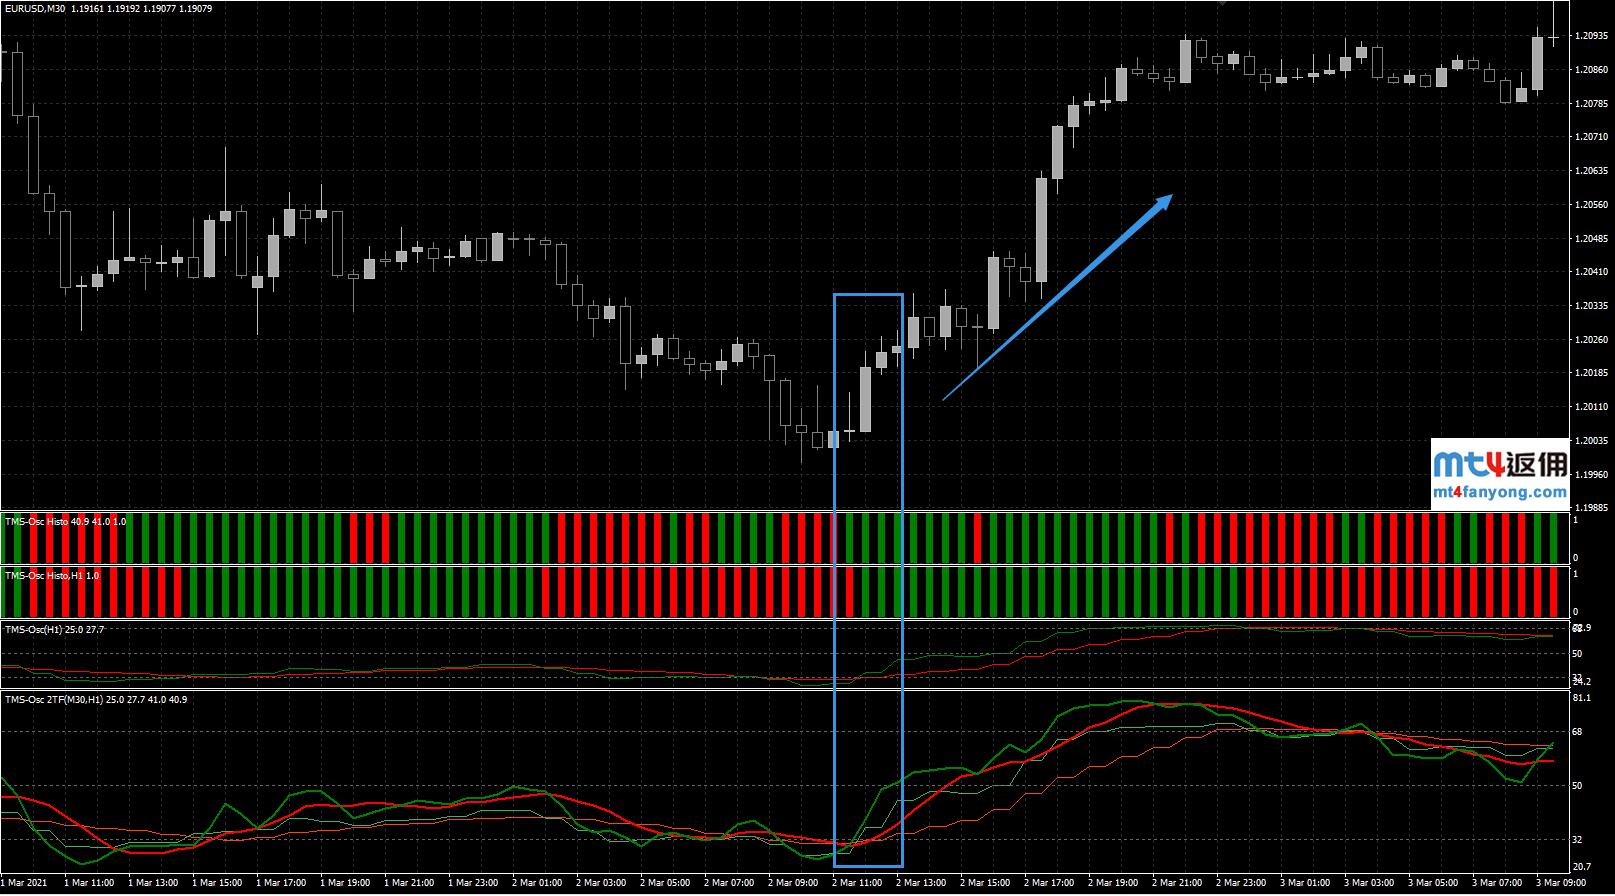The width and height of the screenshot is (1615, 896).
Task: Click the 3 Mar 09:00 time label
Action: pos(1560,883)
